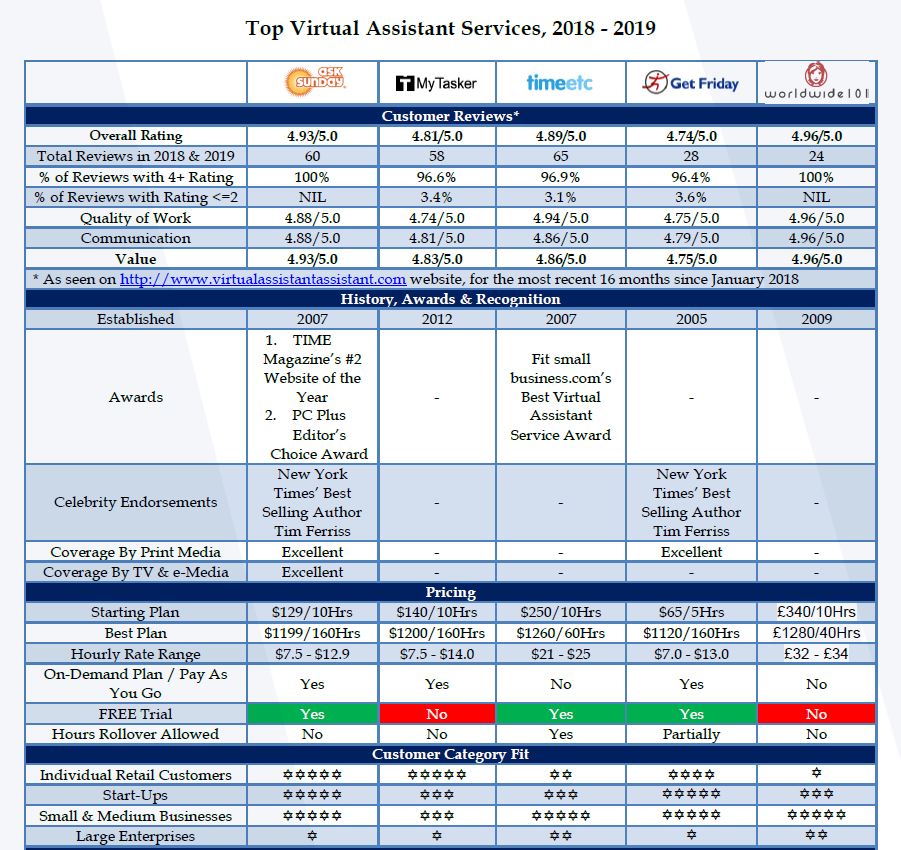Click the Get Friday logo

(691, 83)
